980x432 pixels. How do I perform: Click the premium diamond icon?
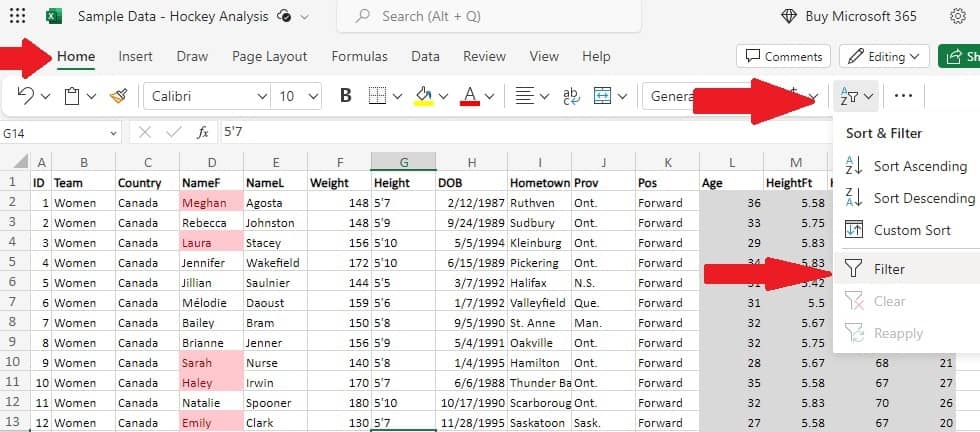click(x=789, y=16)
